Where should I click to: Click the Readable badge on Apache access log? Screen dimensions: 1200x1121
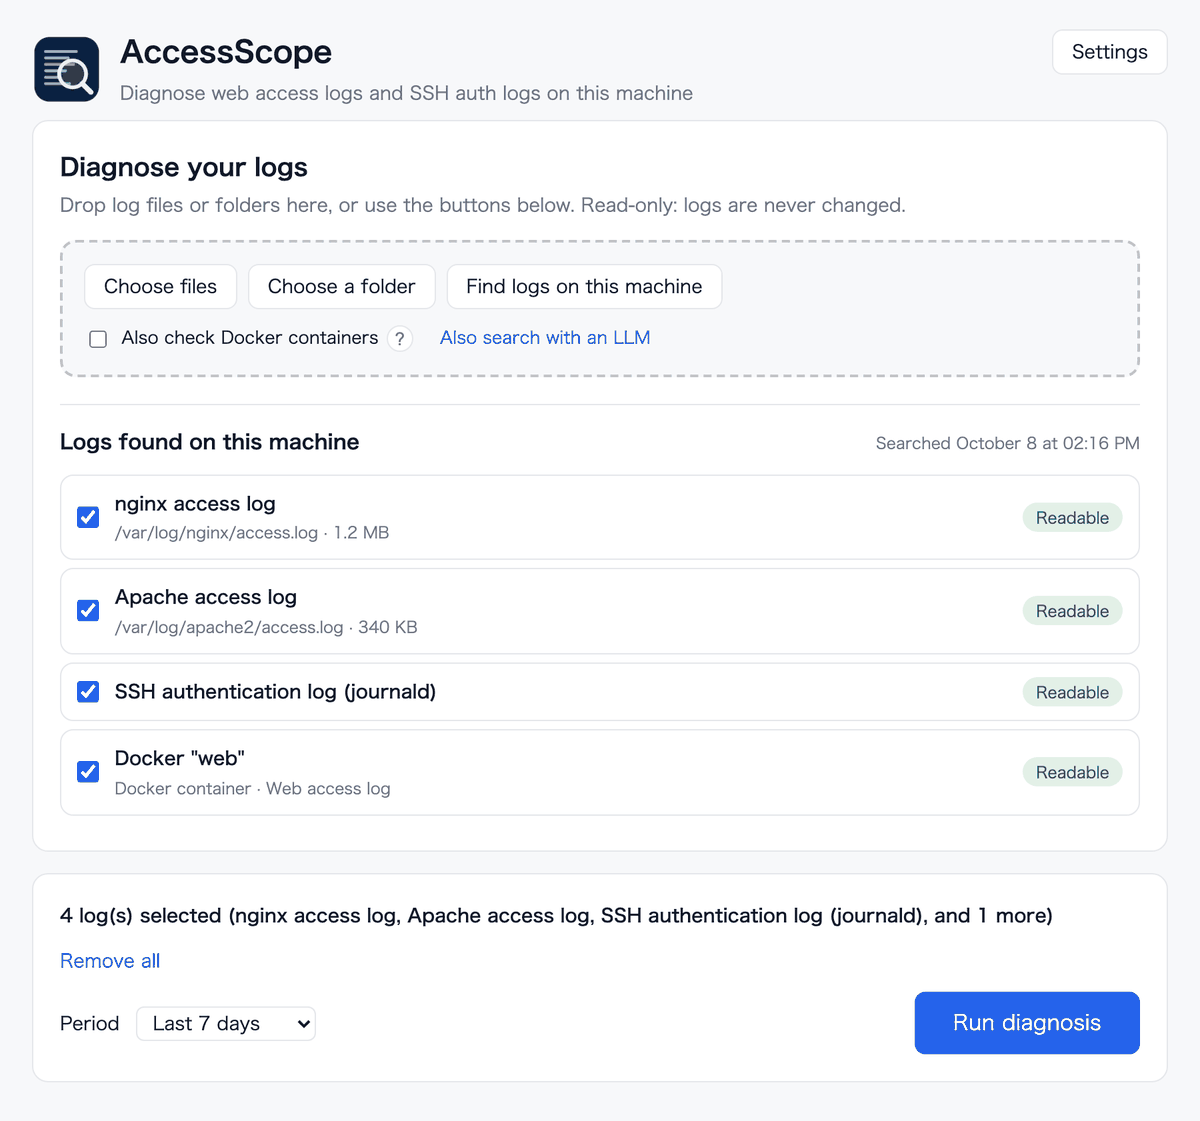click(1072, 611)
